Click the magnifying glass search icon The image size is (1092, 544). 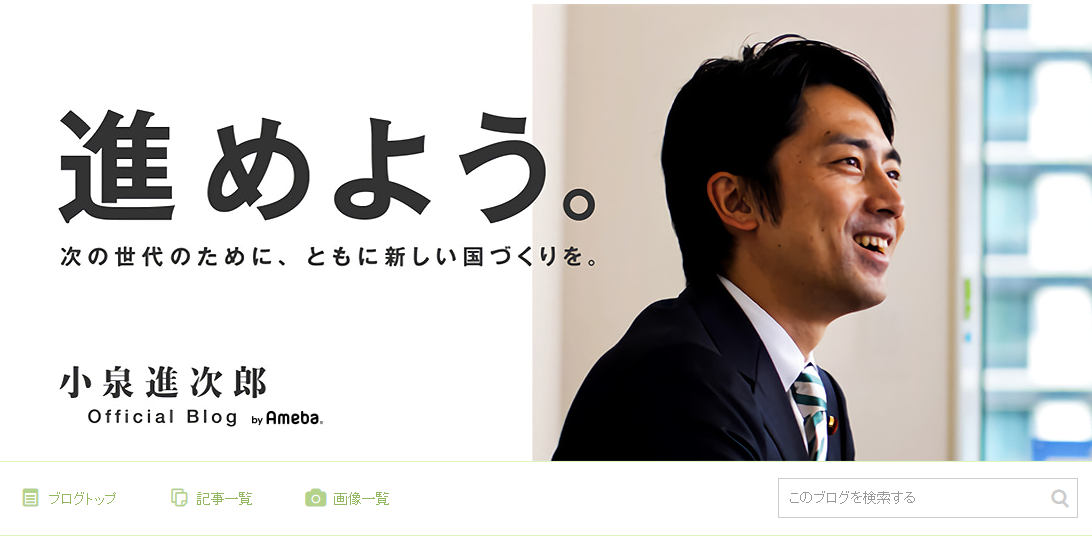[x=1059, y=498]
